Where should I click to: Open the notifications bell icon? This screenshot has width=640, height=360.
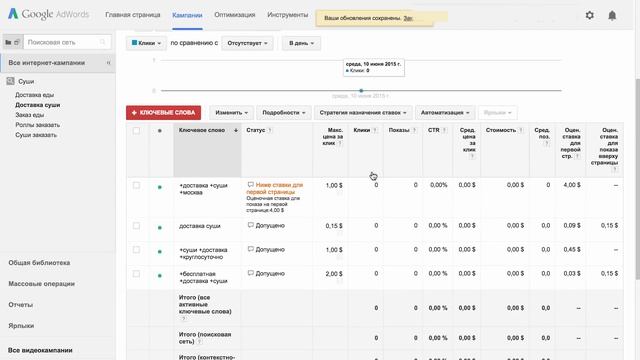point(612,16)
